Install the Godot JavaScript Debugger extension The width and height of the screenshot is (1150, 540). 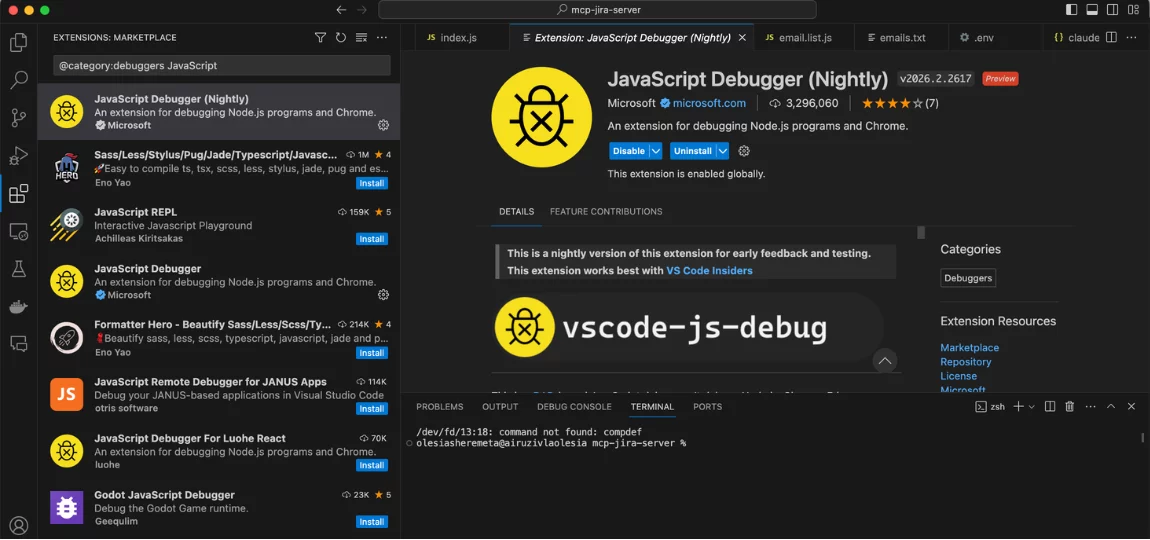click(372, 522)
